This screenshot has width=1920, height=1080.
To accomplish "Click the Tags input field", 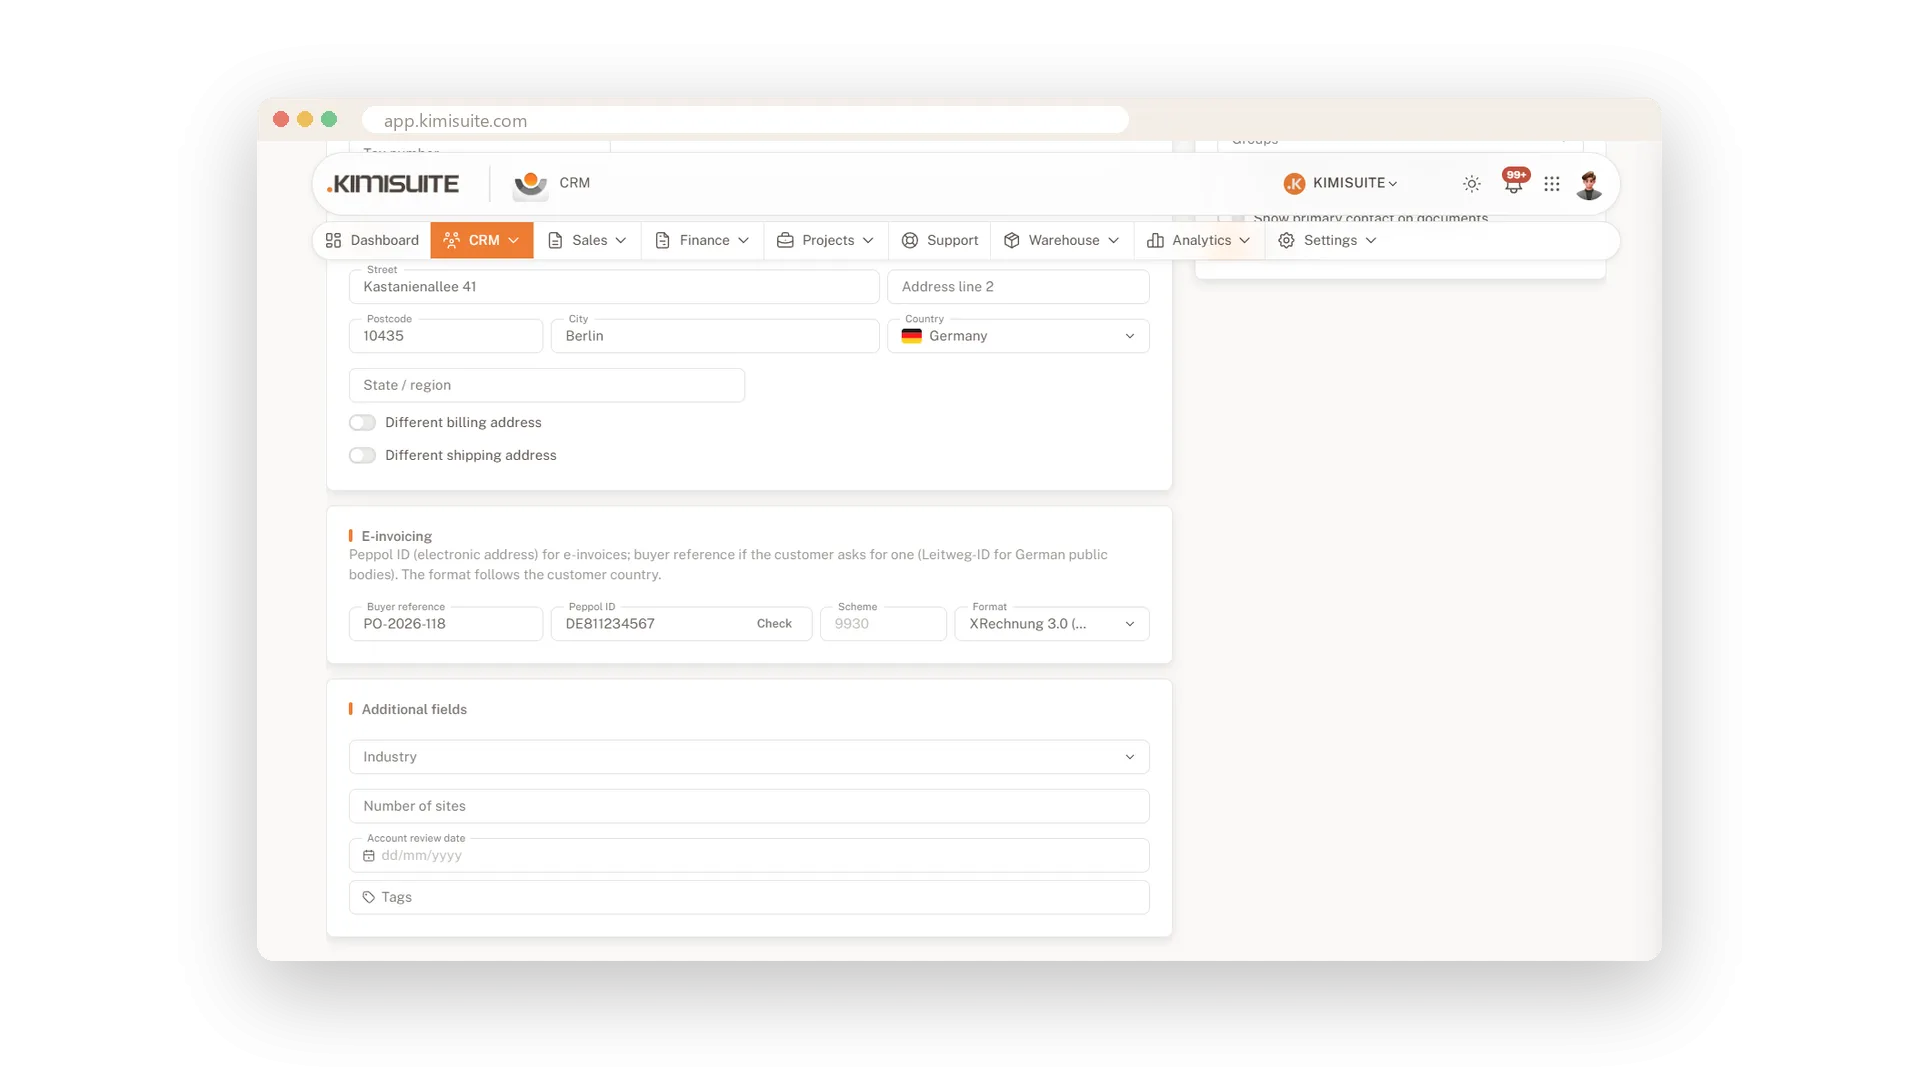I will pos(749,898).
